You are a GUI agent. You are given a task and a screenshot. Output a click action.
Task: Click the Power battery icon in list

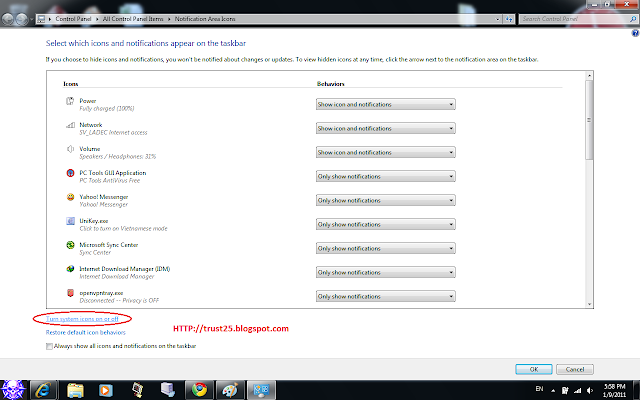click(x=70, y=101)
